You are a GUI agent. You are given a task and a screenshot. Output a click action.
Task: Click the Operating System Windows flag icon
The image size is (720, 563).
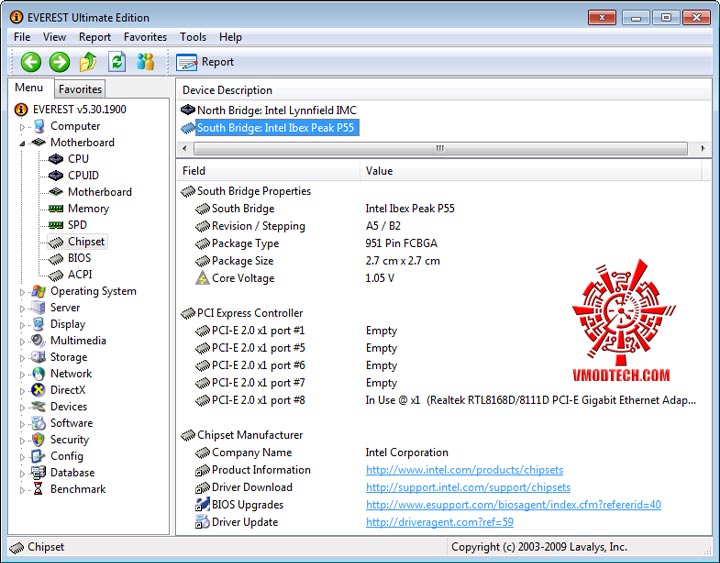coord(39,291)
